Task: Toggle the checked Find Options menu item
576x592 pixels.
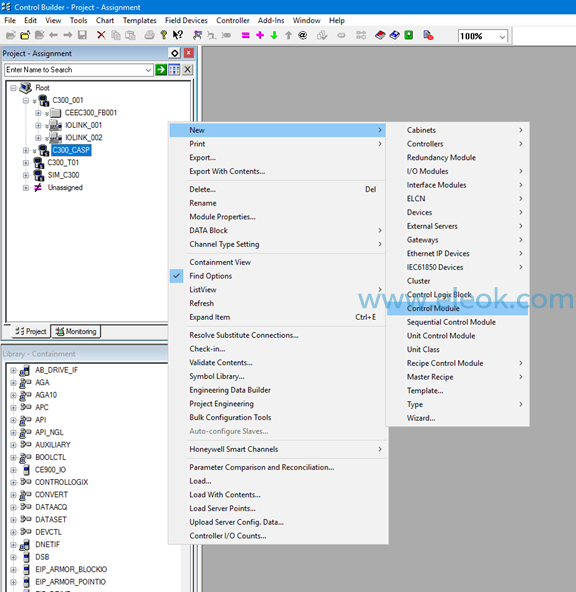Action: click(277, 276)
